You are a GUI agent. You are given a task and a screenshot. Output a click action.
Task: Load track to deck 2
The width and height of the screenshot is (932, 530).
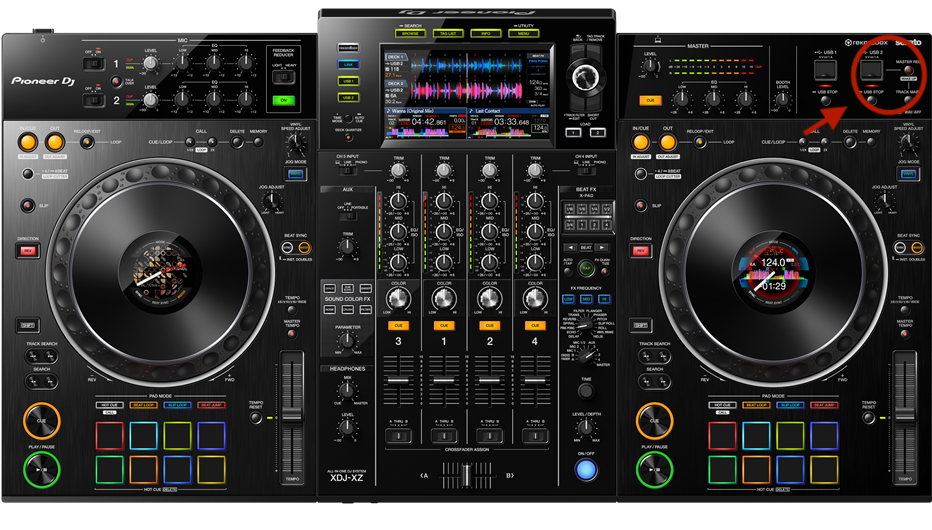click(597, 132)
